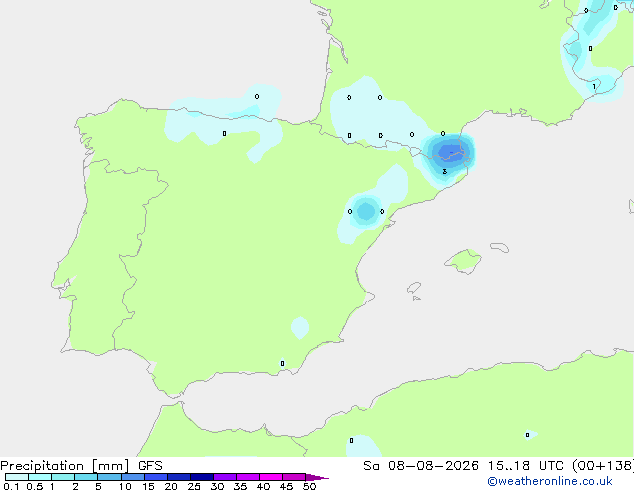Viewport: 634px width, 490px height.
Task: Click legend label '25'
Action: point(194,486)
